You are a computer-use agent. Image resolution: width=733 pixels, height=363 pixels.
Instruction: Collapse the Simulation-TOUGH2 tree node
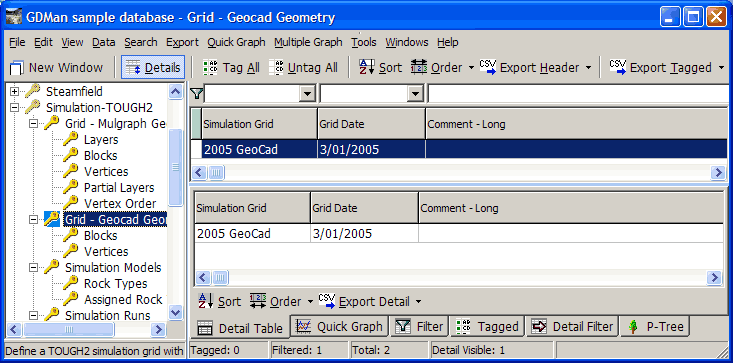[14, 107]
